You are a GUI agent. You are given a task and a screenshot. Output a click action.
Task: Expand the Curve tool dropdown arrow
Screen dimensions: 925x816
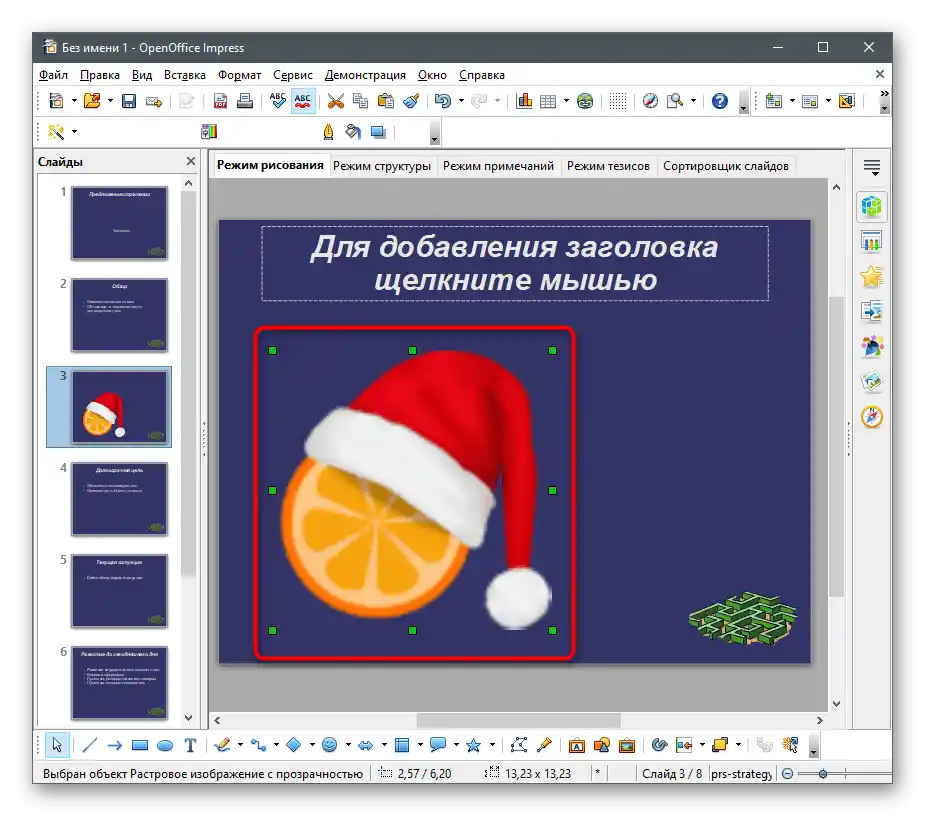[240, 745]
